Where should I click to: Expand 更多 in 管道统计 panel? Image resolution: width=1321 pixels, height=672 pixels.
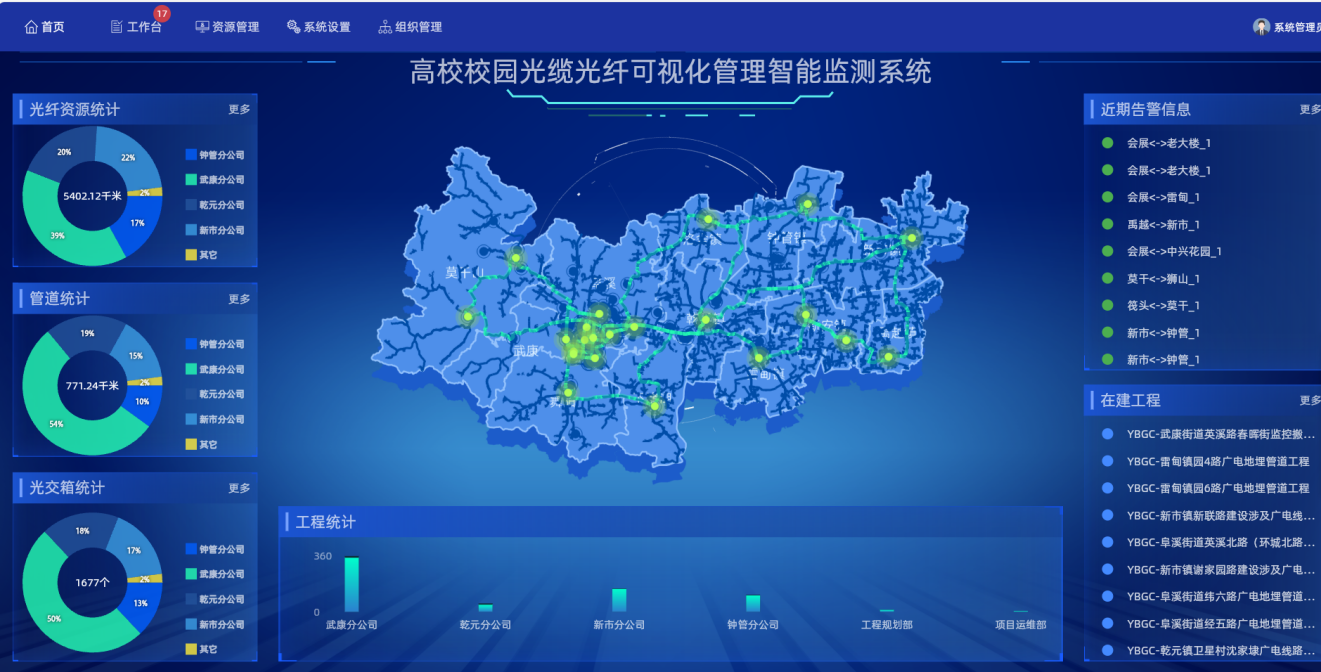pos(239,299)
